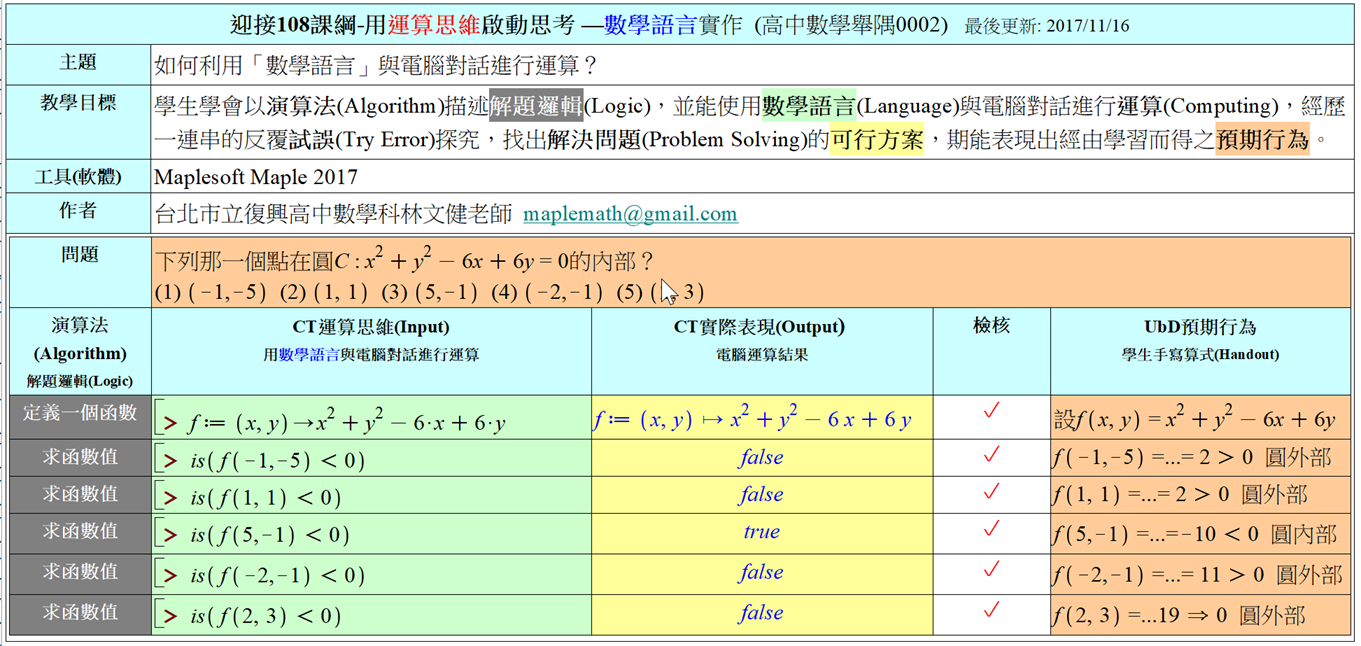Click the '定義一個函數' algorithm step cell
The width and height of the screenshot is (1361, 646).
pyautogui.click(x=80, y=413)
